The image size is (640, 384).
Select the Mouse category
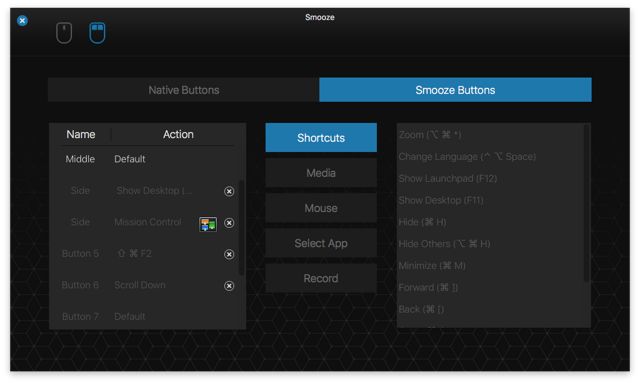[x=321, y=208]
